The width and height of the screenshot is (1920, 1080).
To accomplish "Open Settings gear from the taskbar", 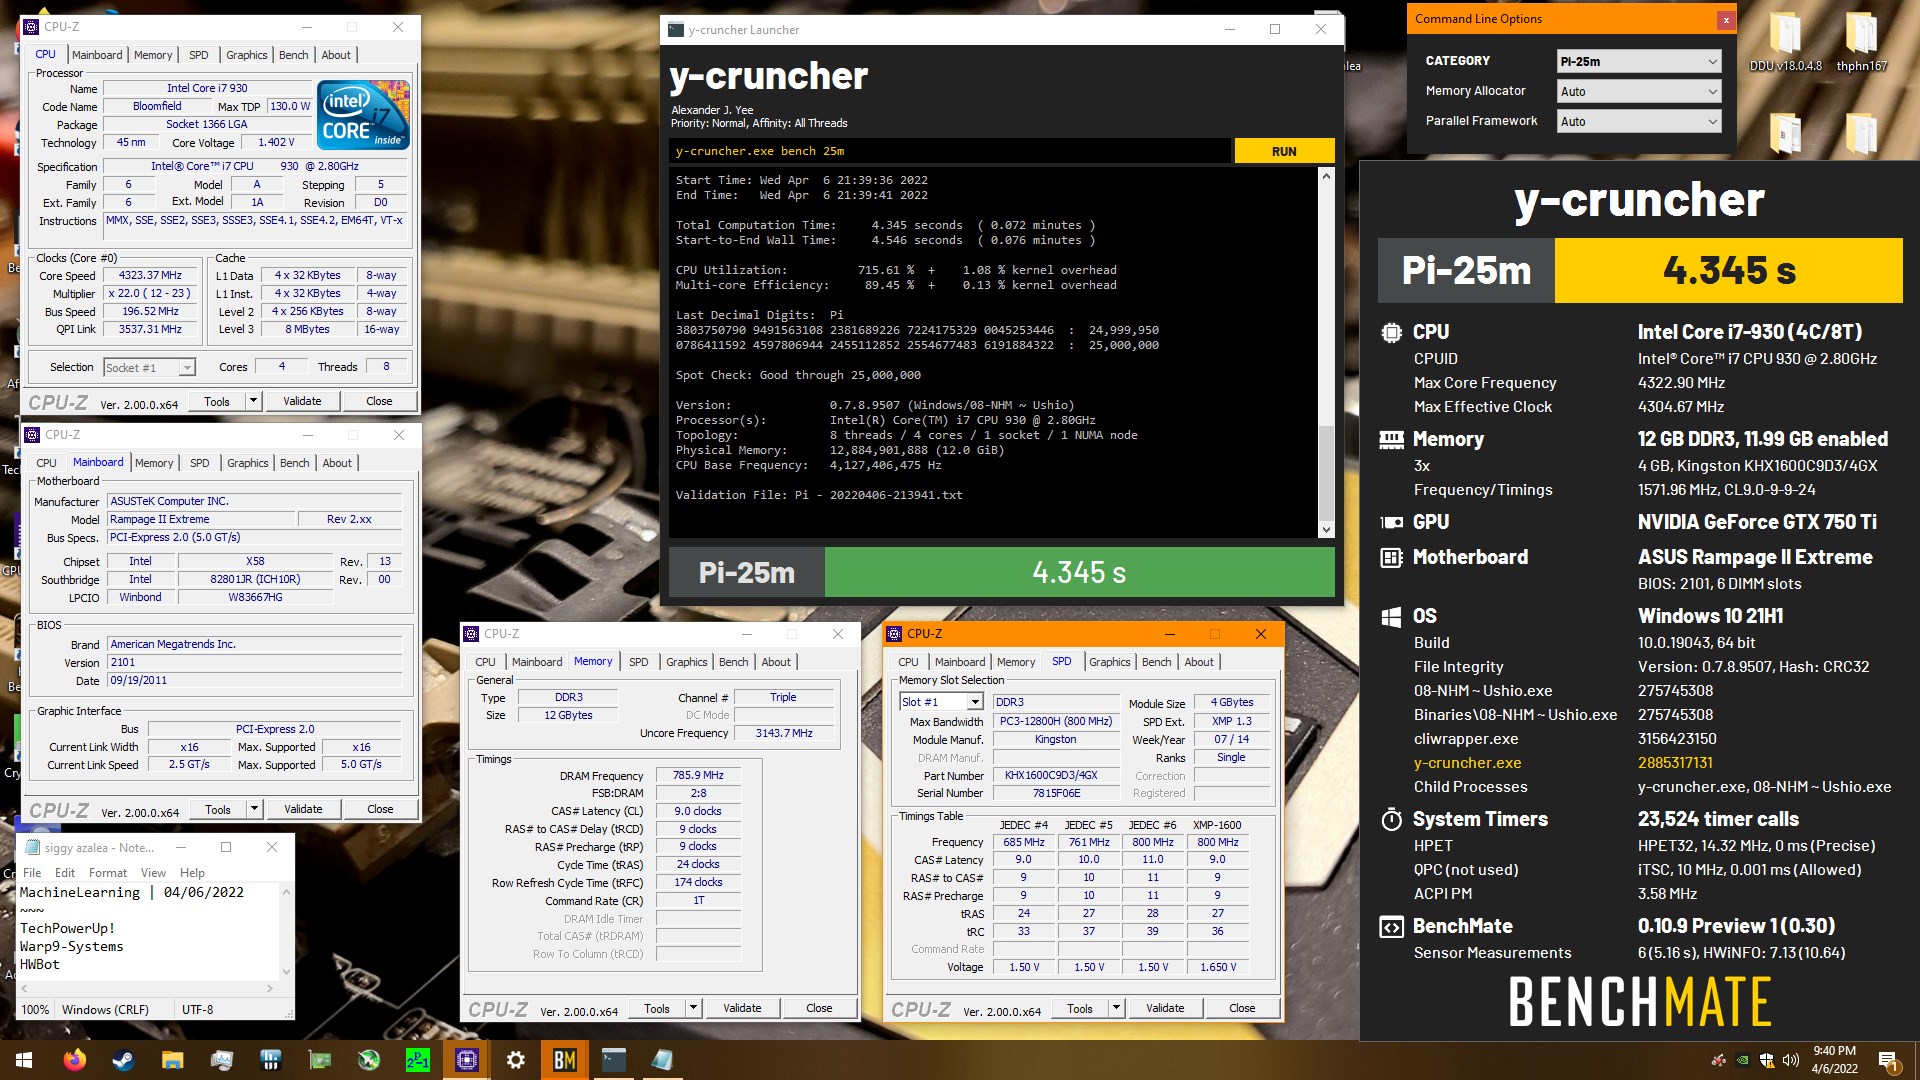I will pos(516,1060).
